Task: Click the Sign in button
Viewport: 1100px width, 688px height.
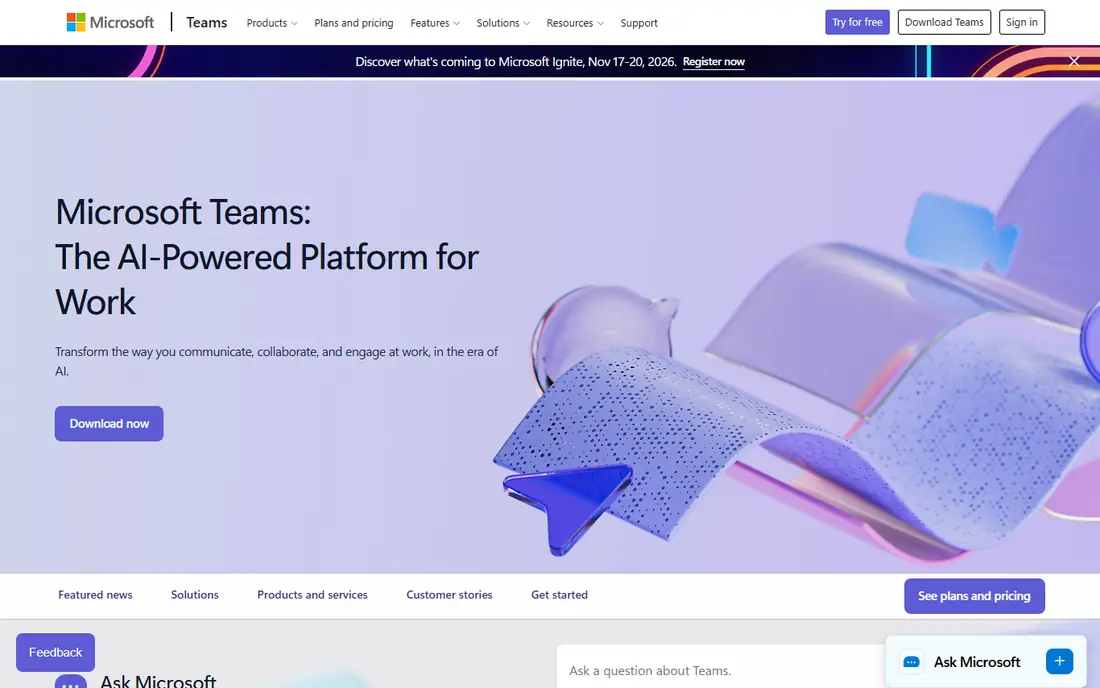Action: (x=1021, y=22)
